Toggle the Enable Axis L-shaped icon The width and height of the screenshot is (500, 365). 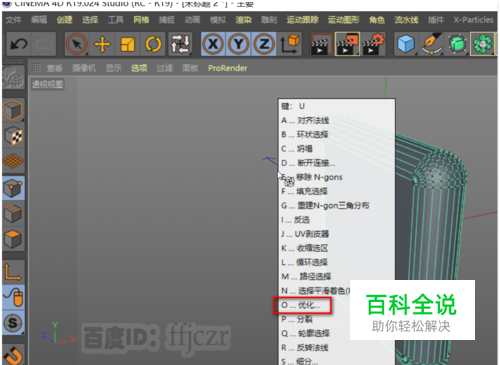[13, 272]
